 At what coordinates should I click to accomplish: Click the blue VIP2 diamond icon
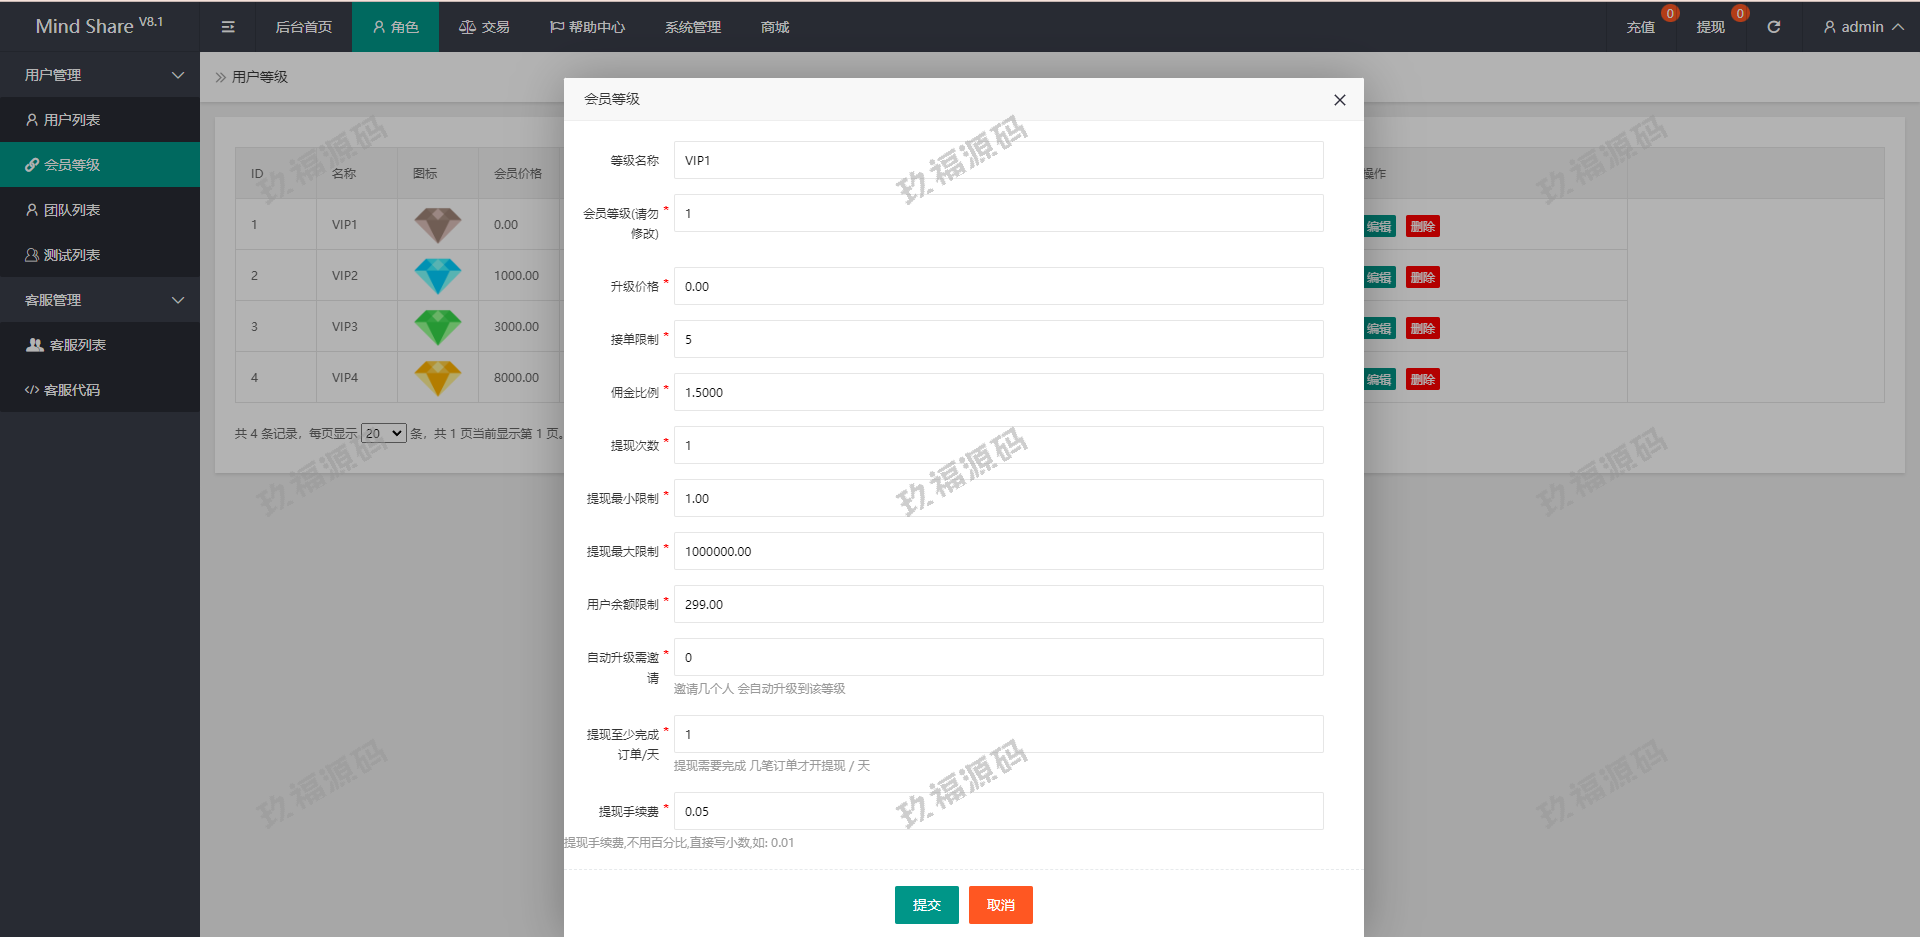[438, 276]
